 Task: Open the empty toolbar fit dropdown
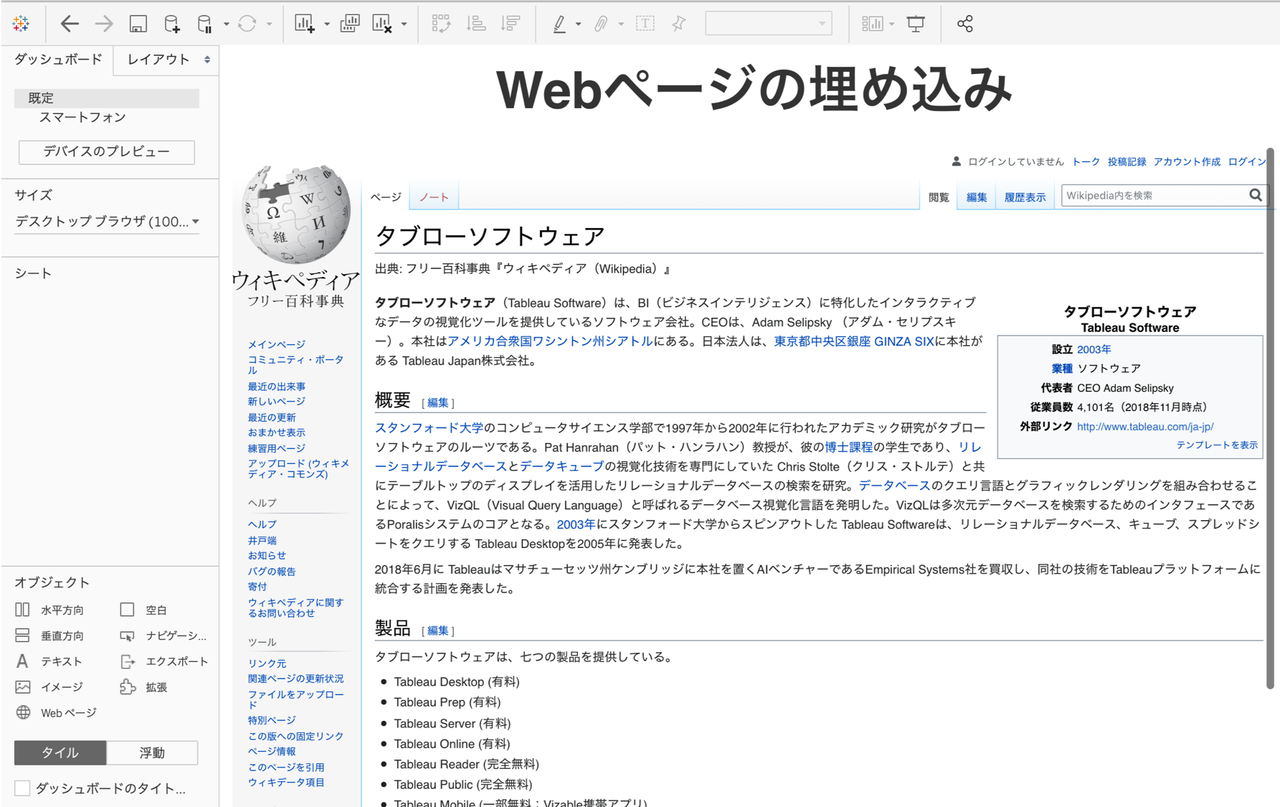768,24
